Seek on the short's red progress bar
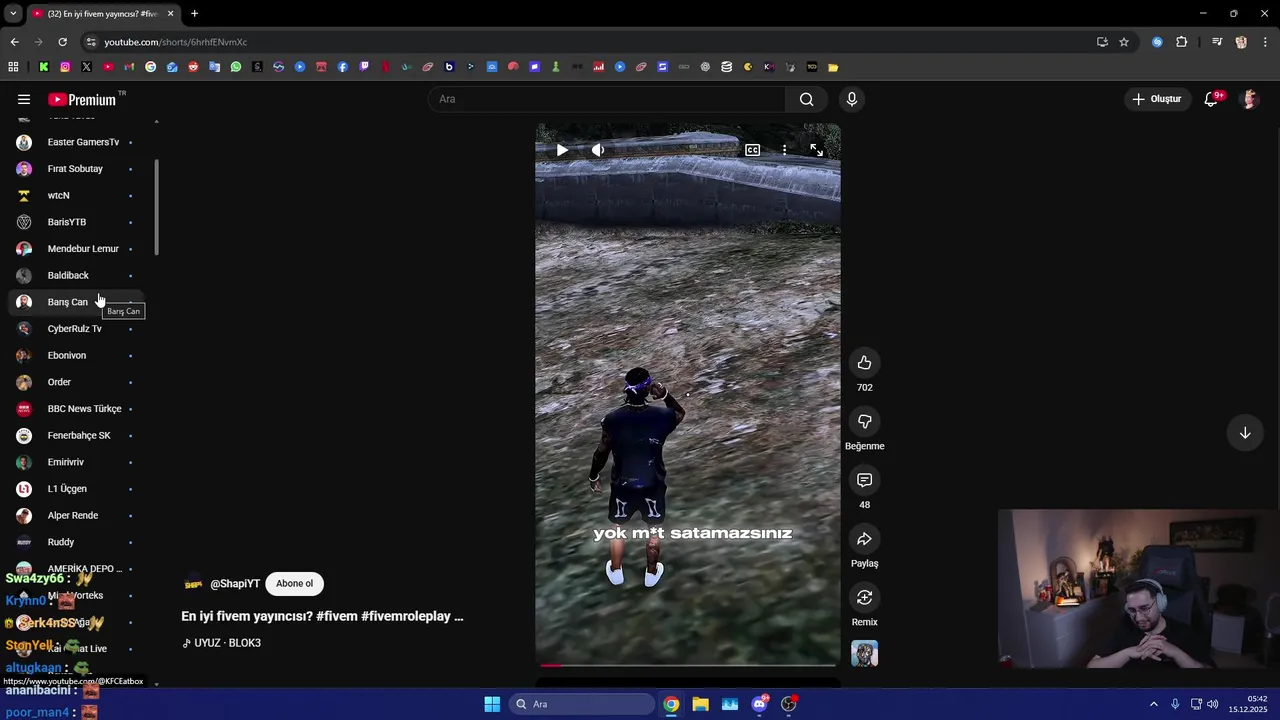The image size is (1280, 720). click(688, 664)
